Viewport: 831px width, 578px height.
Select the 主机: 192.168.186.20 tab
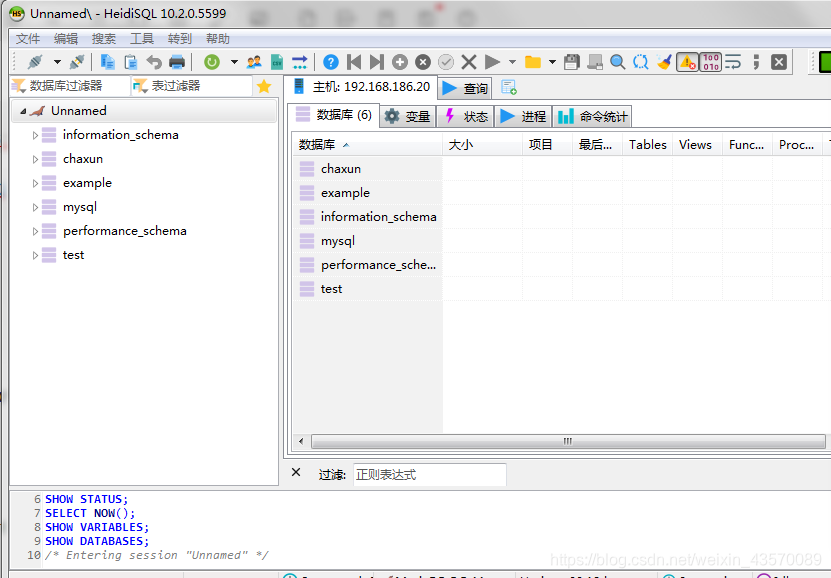(x=362, y=87)
